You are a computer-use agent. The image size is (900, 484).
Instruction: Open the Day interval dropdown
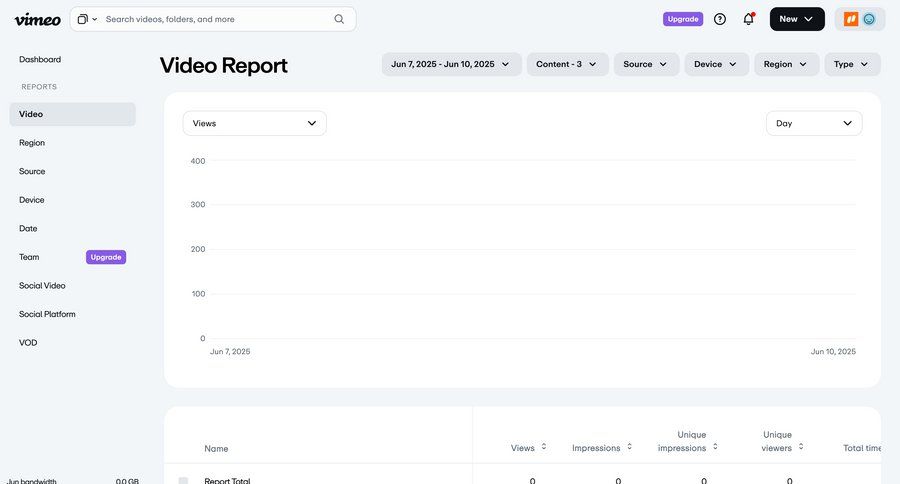814,123
